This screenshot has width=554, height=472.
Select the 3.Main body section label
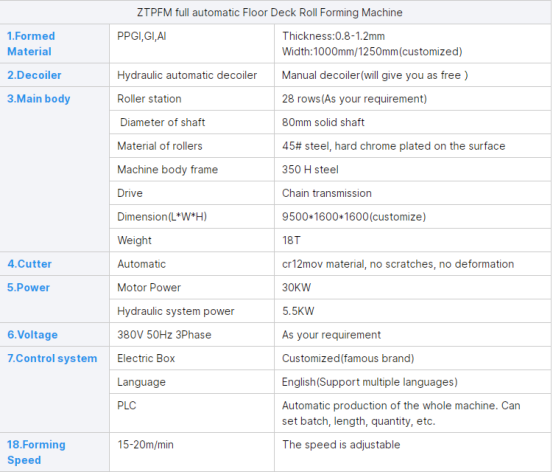[x=39, y=99]
